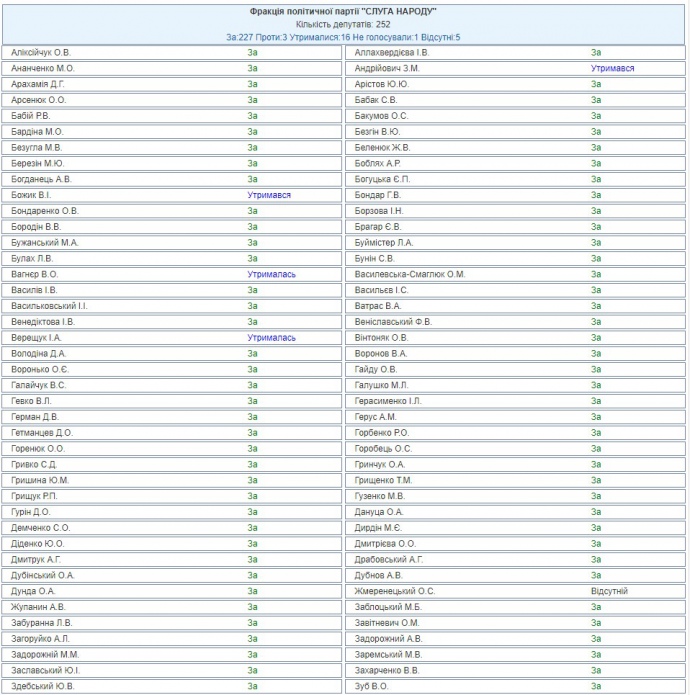Image resolution: width=690 pixels, height=695 pixels.
Task: Select deputy name Брагар Є.В.
Action: (378, 226)
